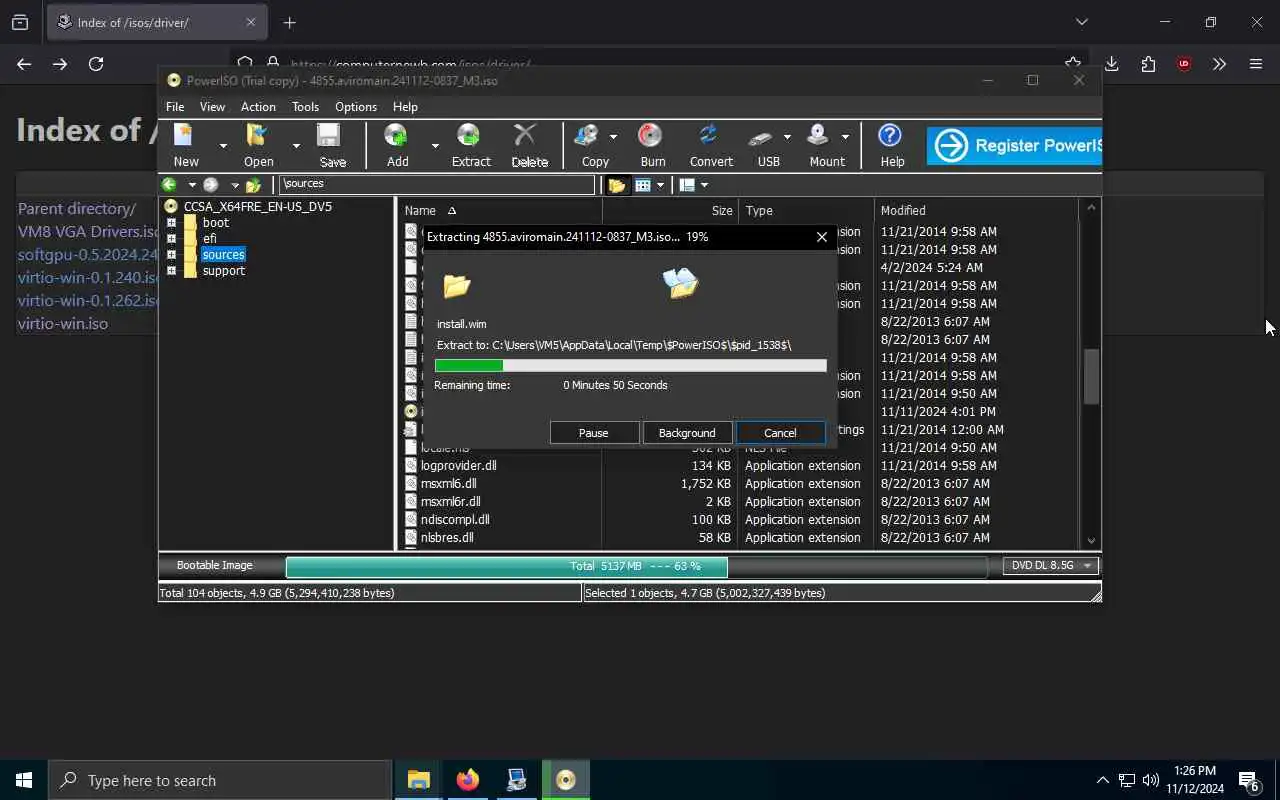Open File Explorer from the taskbar
Image resolution: width=1280 pixels, height=800 pixels.
pos(419,780)
